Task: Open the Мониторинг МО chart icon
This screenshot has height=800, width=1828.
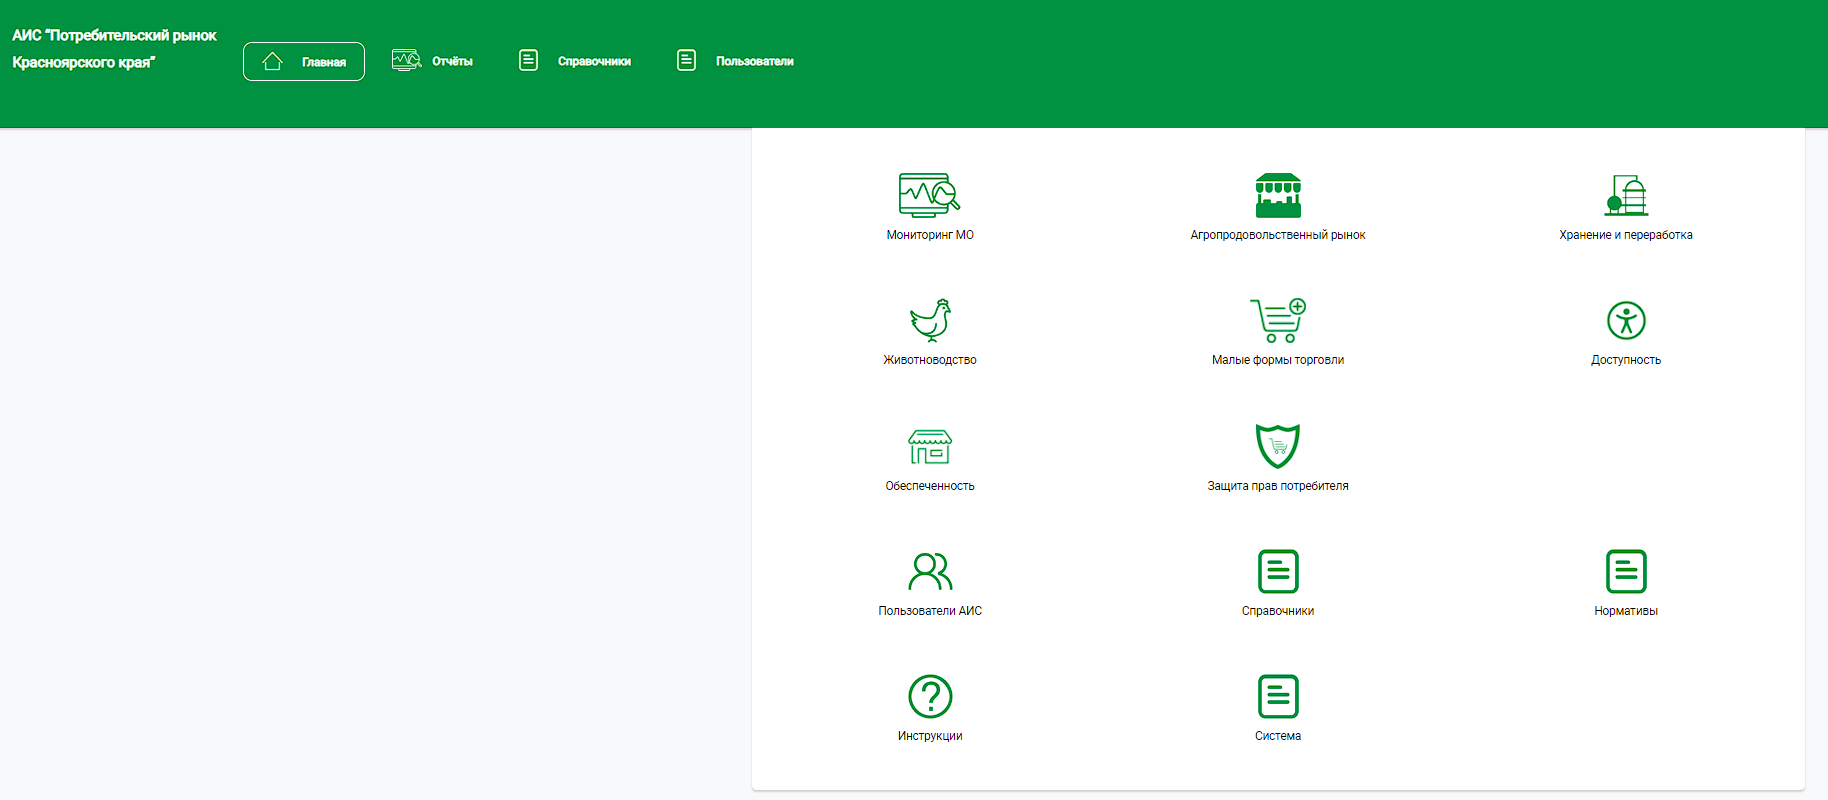Action: 929,195
